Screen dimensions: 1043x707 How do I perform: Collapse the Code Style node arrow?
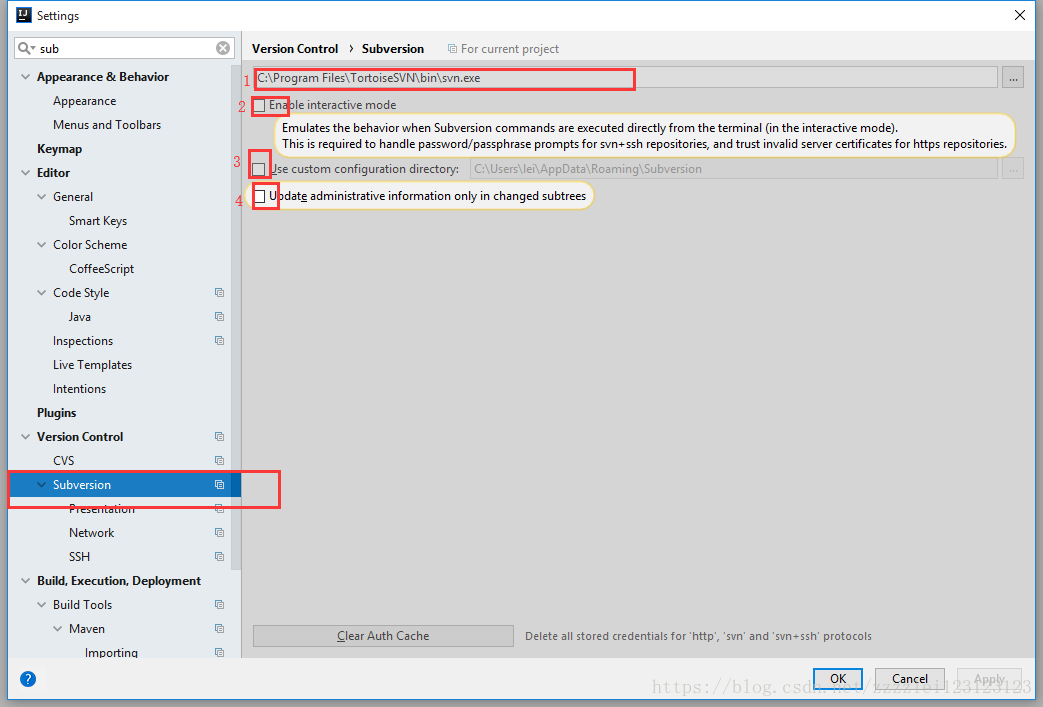point(41,293)
